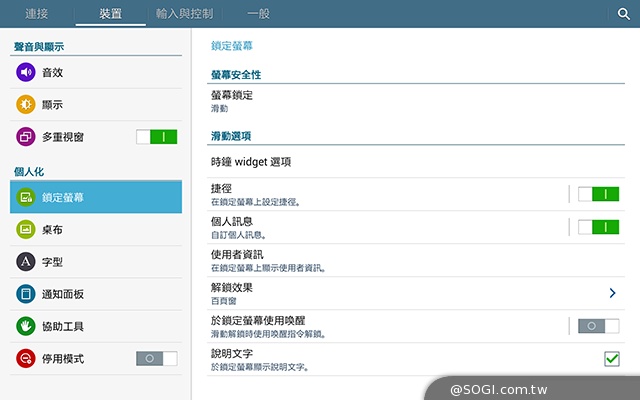
Task: Open the 通知面板 label
Action: (x=63, y=294)
